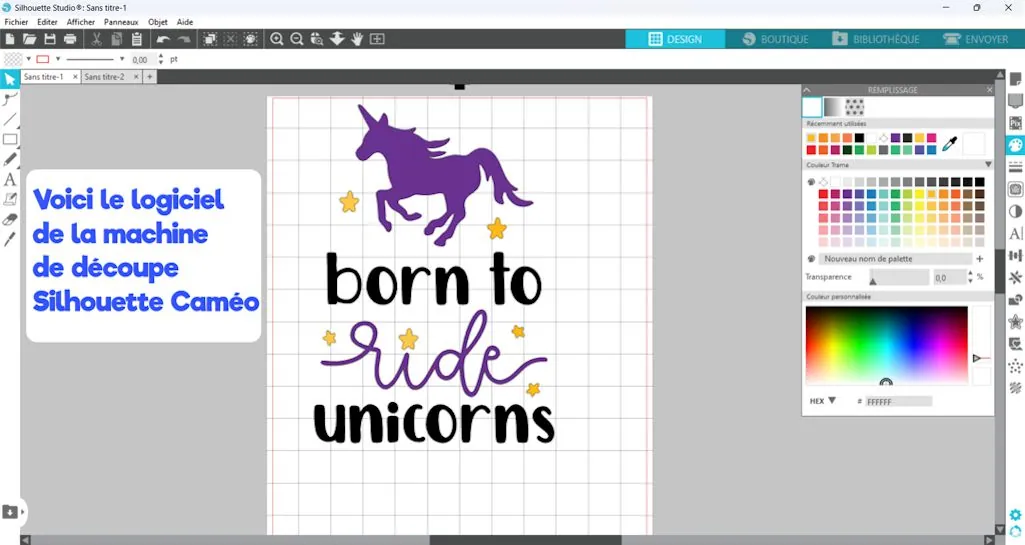Open preferences gear icon
This screenshot has height=545, width=1025.
(1015, 515)
